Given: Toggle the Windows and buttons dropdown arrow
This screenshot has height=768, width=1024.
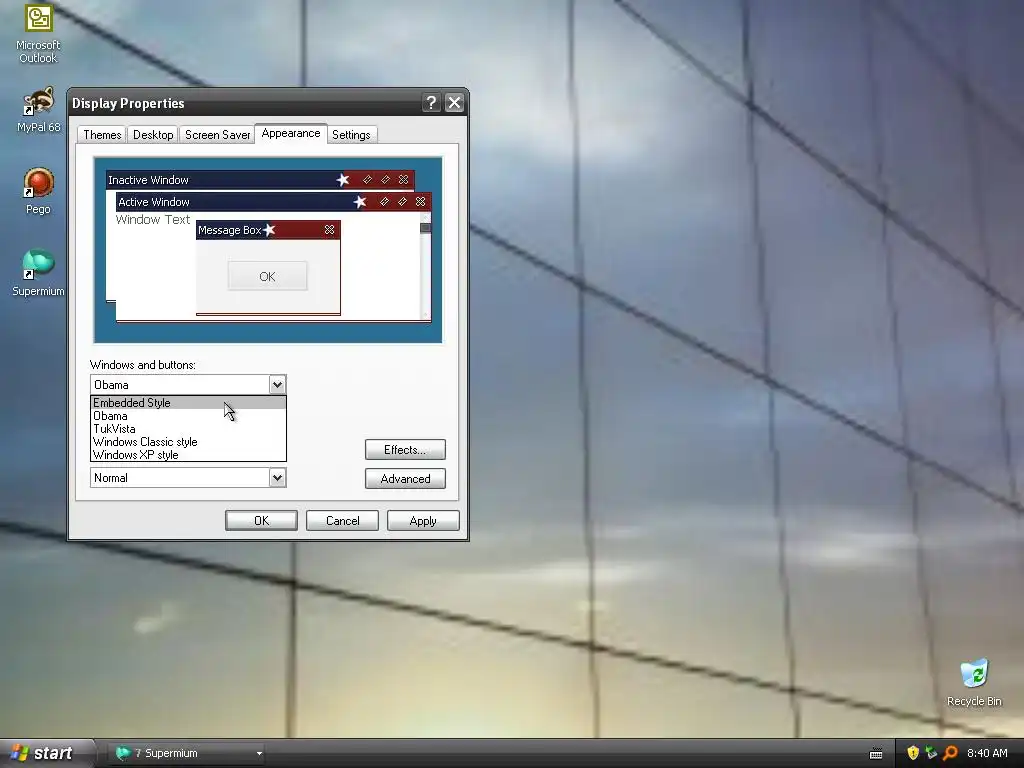Looking at the screenshot, I should click(x=277, y=385).
